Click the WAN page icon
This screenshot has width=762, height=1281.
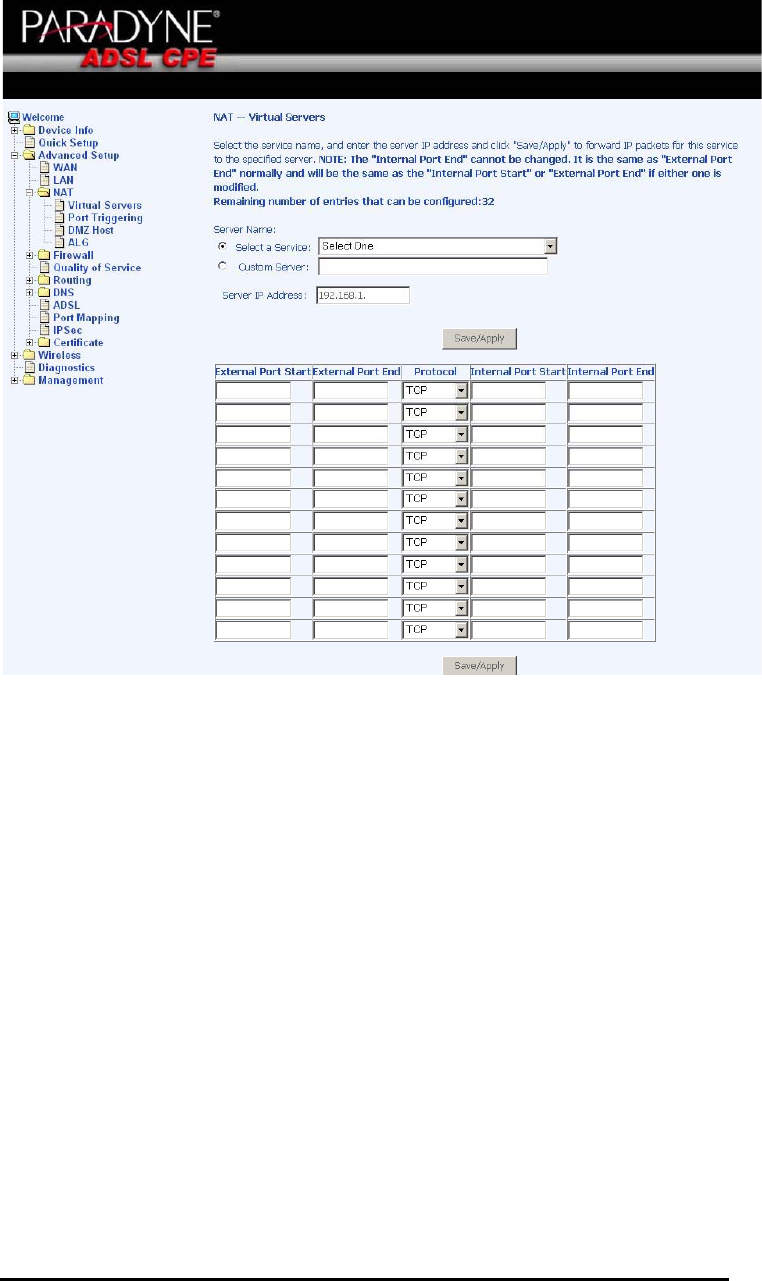tap(44, 168)
